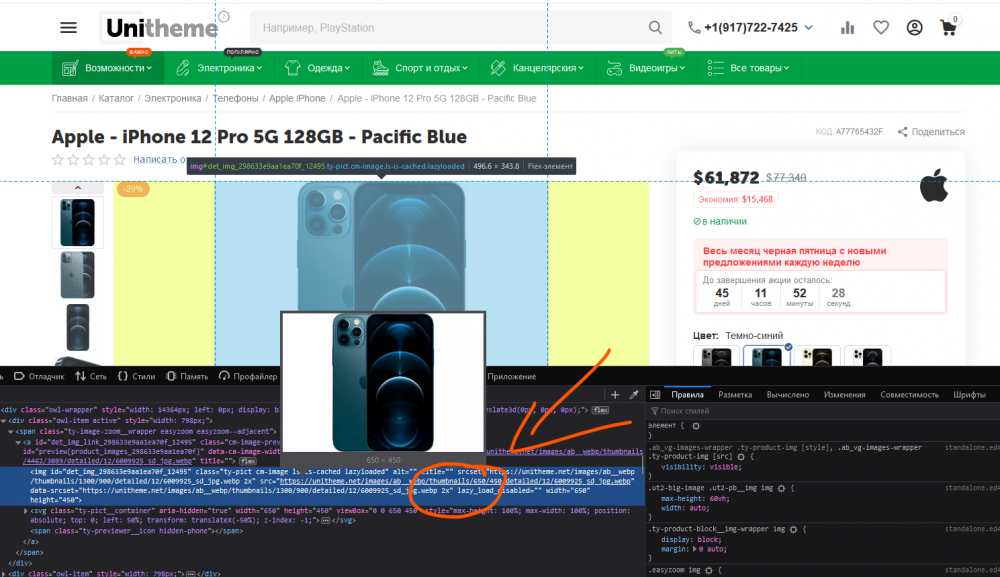The width and height of the screenshot is (1000, 577).
Task: Open the shopping cart icon
Action: [x=947, y=28]
